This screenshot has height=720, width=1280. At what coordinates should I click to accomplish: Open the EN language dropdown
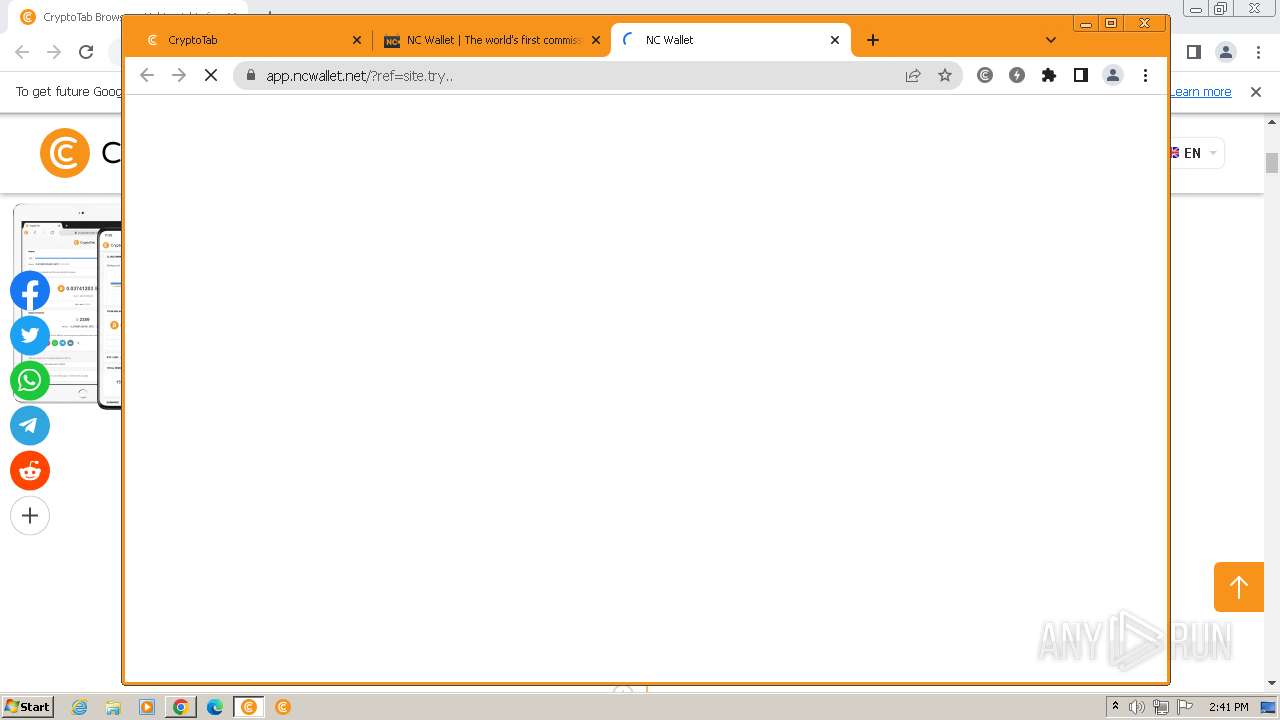pos(1197,153)
